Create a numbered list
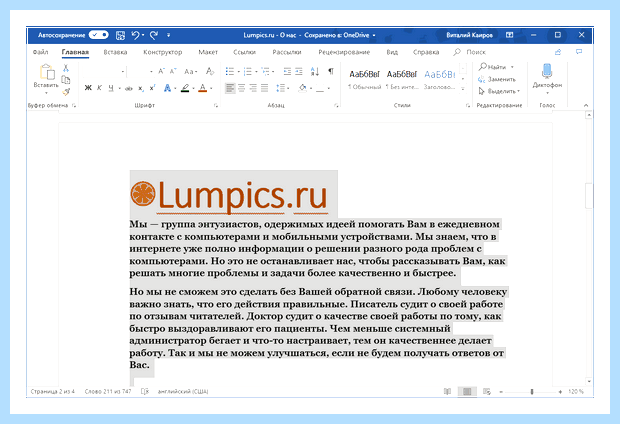This screenshot has height=424, width=620. coord(248,72)
